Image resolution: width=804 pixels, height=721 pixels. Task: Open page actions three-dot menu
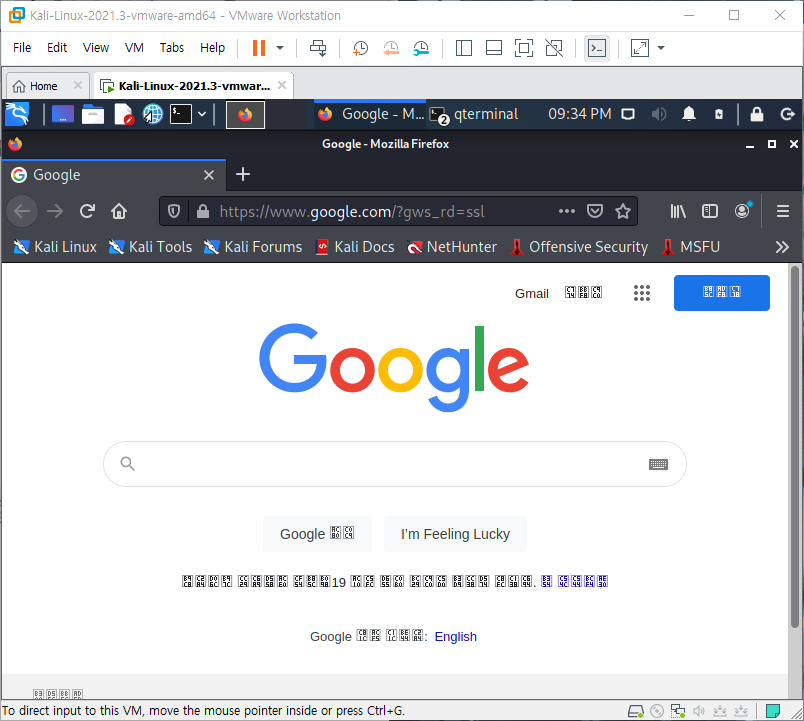click(567, 211)
